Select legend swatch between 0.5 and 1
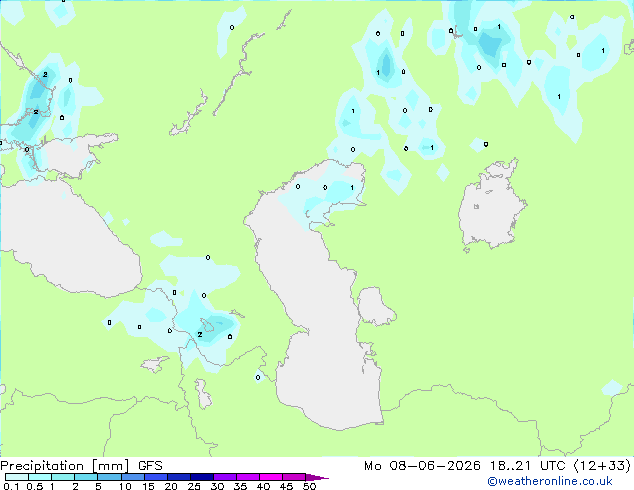The image size is (634, 490). (x=40, y=477)
